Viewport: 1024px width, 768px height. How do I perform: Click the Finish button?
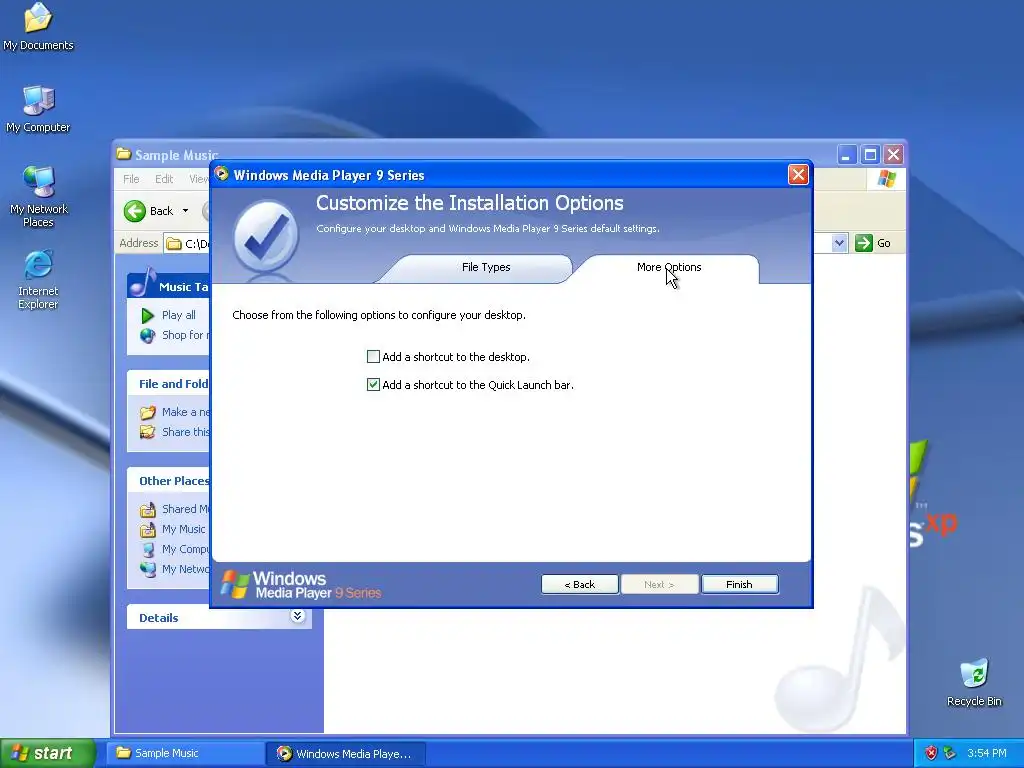coord(739,584)
